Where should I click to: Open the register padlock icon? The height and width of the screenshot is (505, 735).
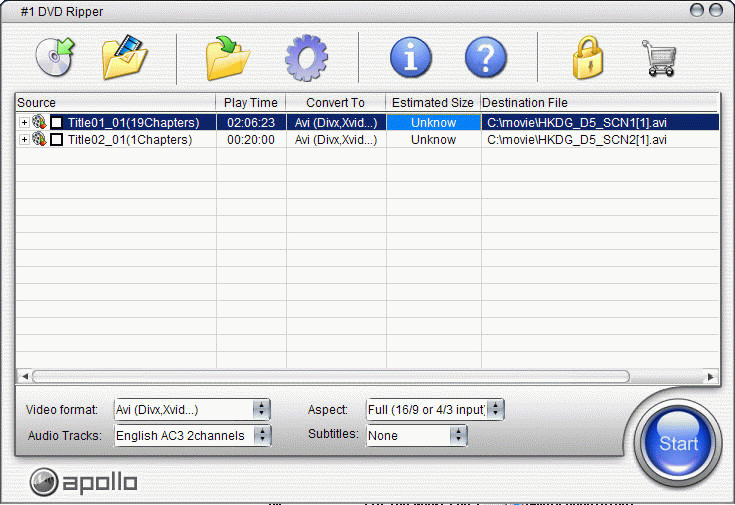[588, 57]
